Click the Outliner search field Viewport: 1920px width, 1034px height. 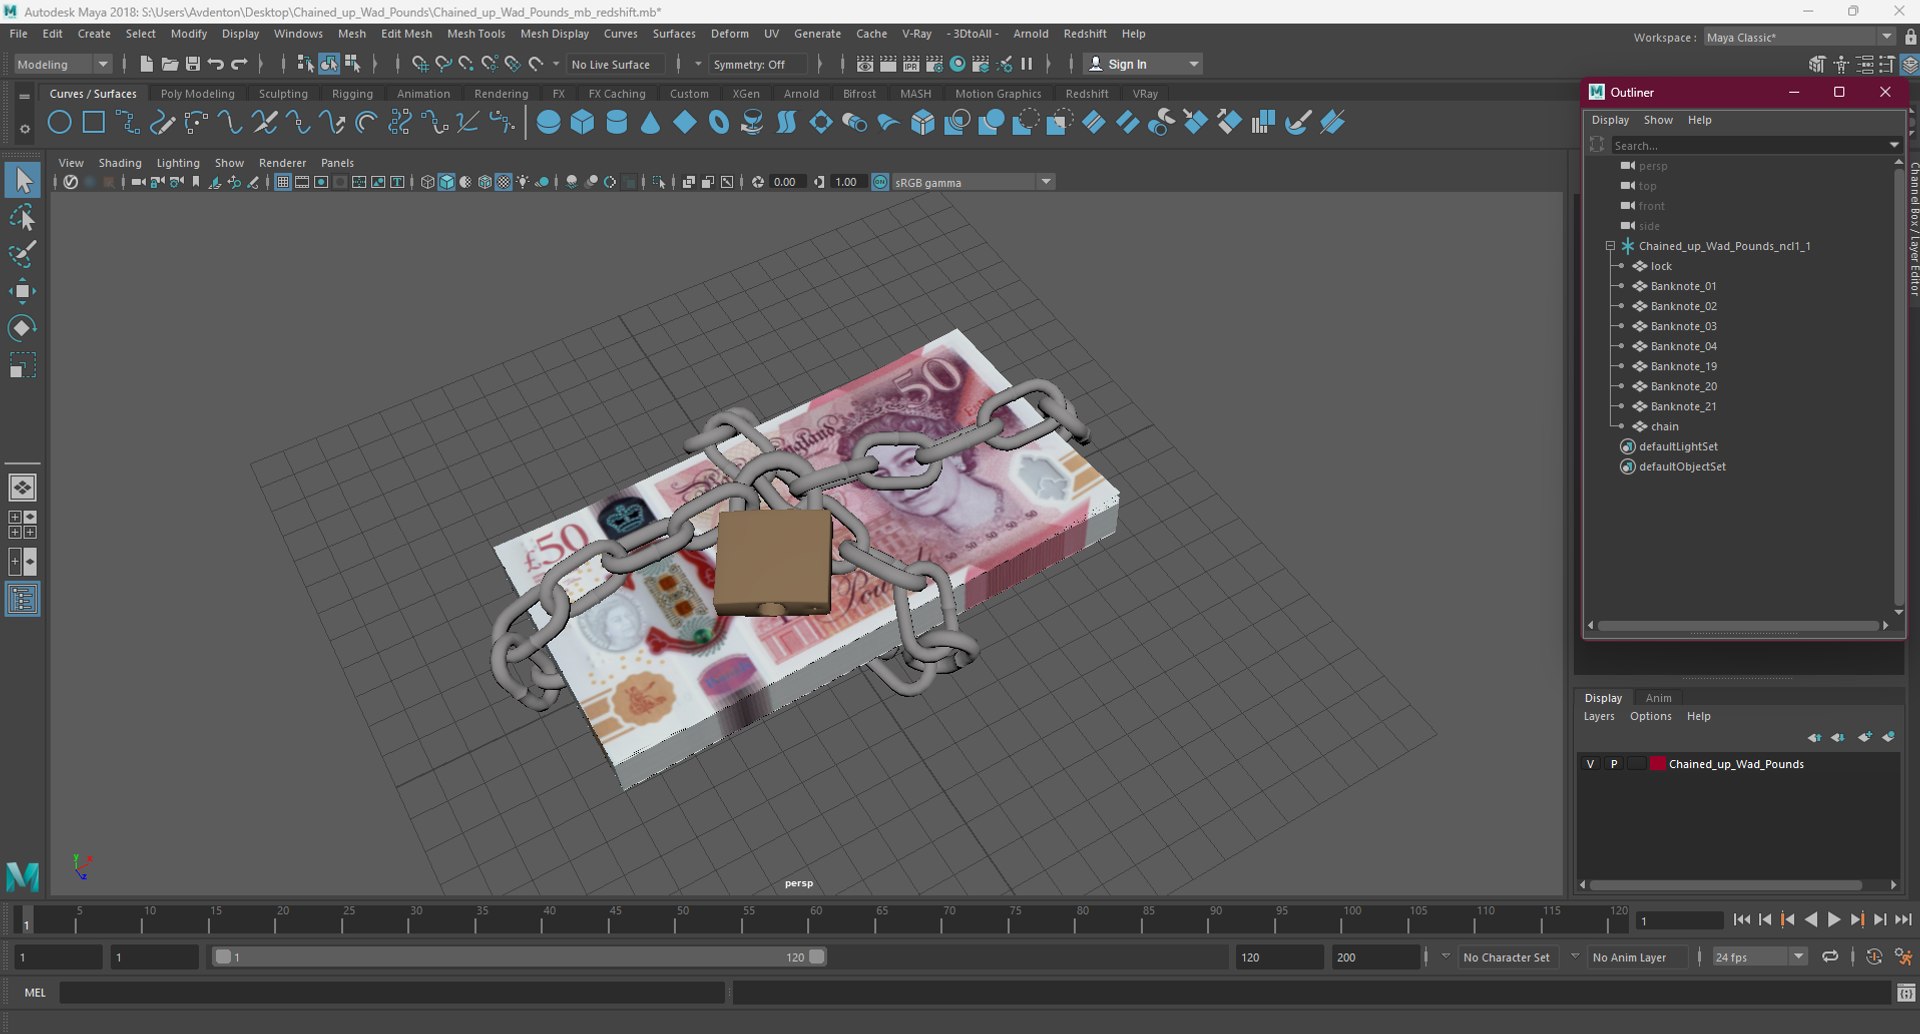click(1748, 145)
